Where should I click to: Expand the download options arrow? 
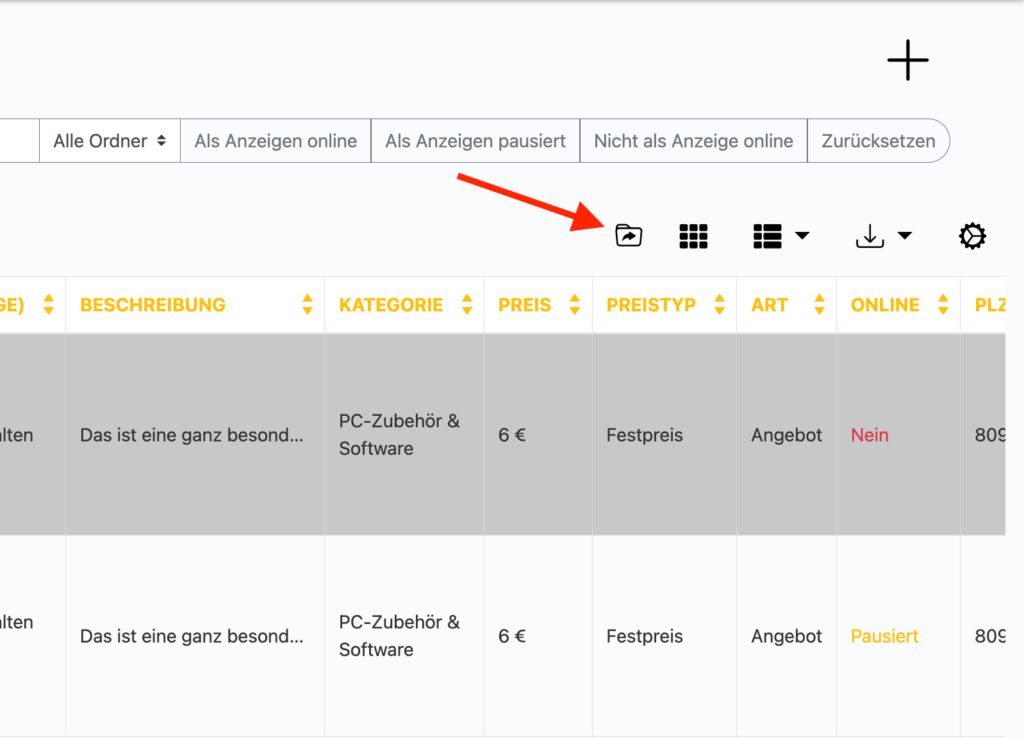click(904, 235)
